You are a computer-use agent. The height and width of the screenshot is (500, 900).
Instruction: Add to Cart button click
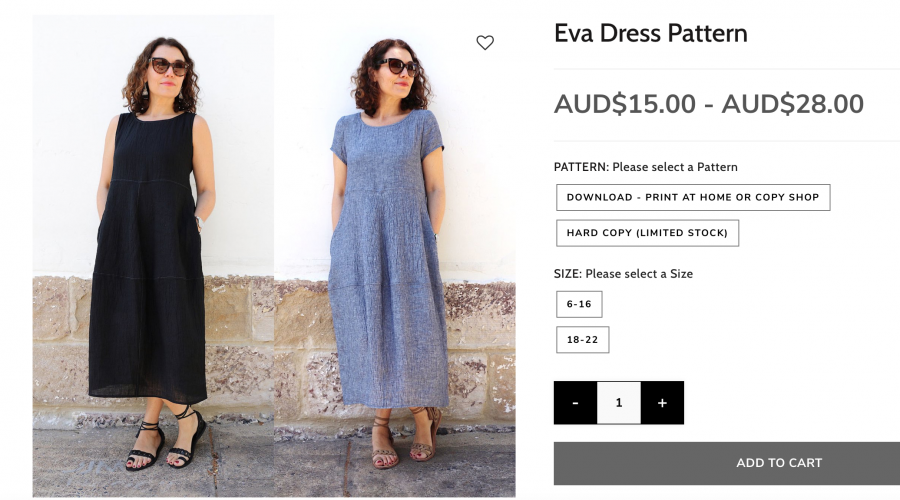727,463
